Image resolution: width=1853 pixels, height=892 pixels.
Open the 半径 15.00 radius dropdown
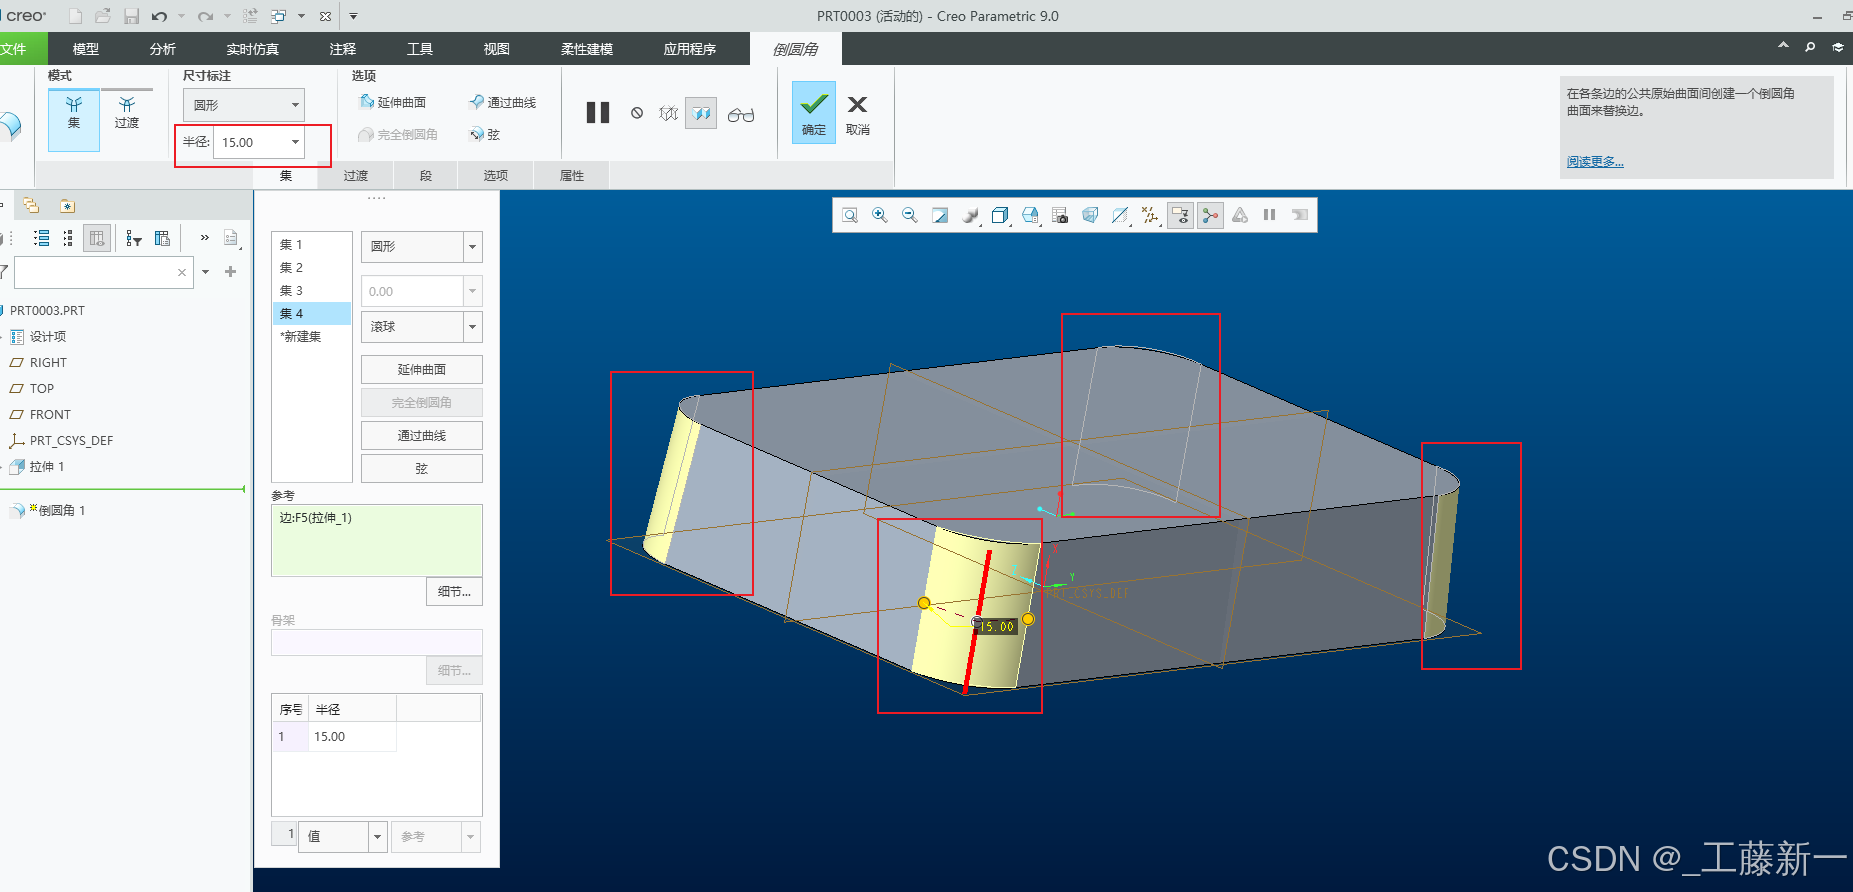(295, 142)
